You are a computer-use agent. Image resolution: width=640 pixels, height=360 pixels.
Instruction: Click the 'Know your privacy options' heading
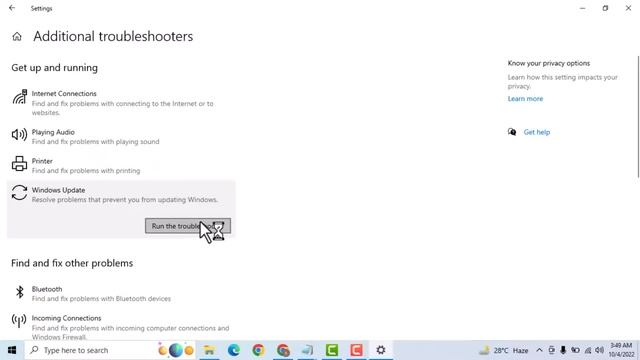pyautogui.click(x=549, y=63)
